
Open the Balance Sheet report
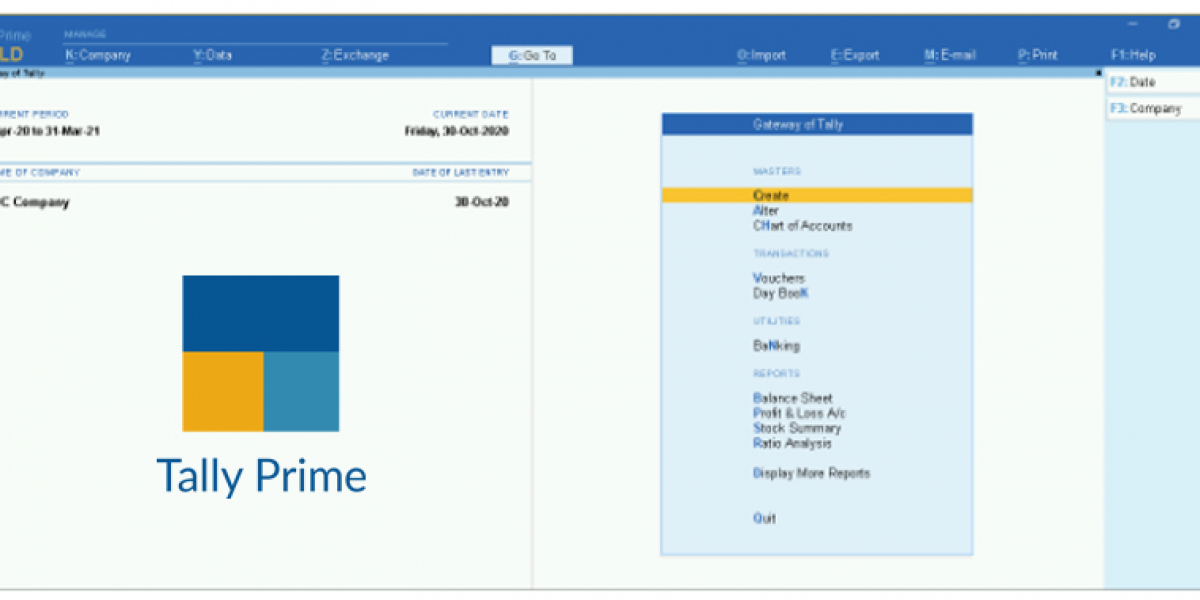[x=793, y=398]
